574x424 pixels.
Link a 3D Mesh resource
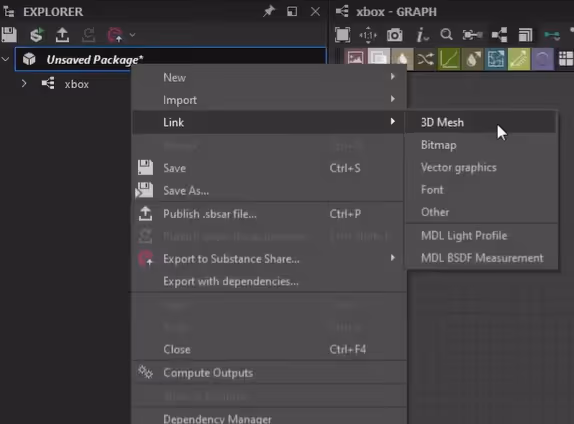tap(481, 122)
